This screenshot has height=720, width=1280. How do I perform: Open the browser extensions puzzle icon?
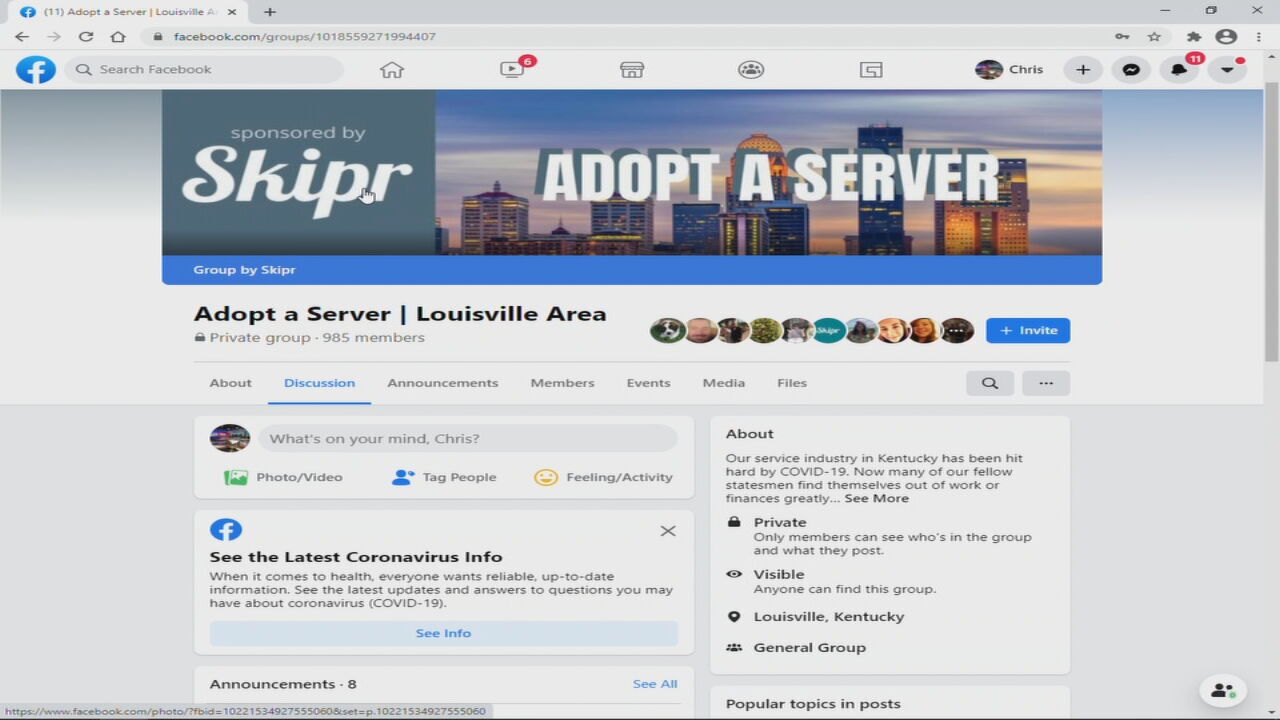(x=1194, y=36)
